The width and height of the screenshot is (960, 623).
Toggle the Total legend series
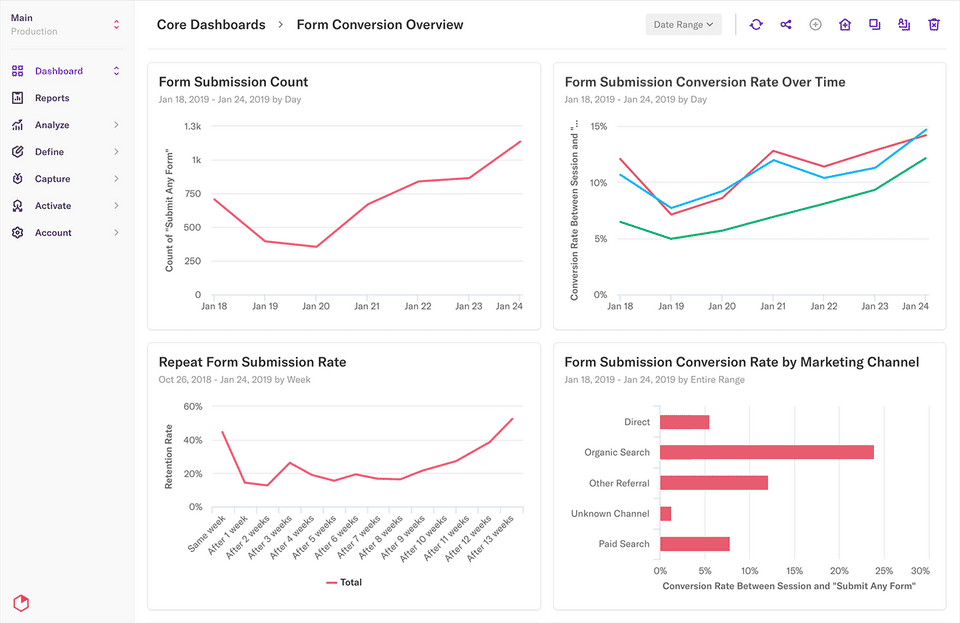point(343,582)
